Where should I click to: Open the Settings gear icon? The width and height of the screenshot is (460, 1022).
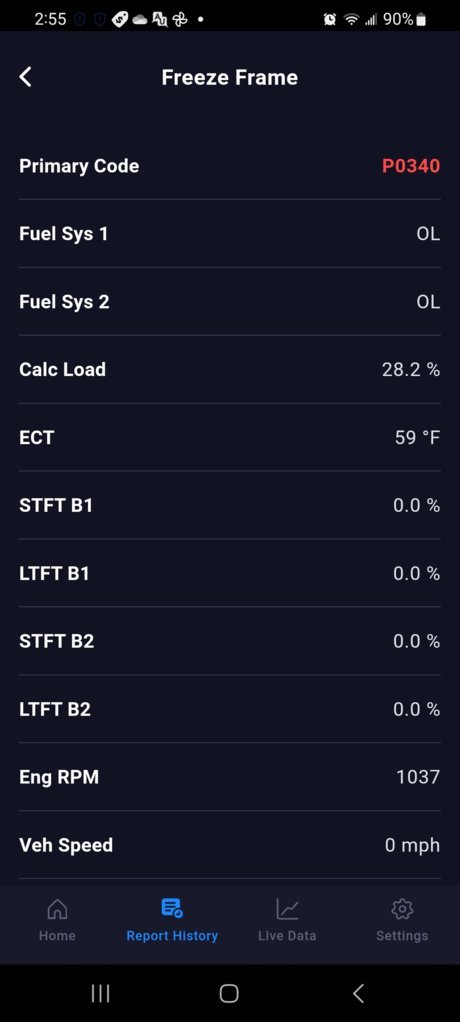coord(402,908)
